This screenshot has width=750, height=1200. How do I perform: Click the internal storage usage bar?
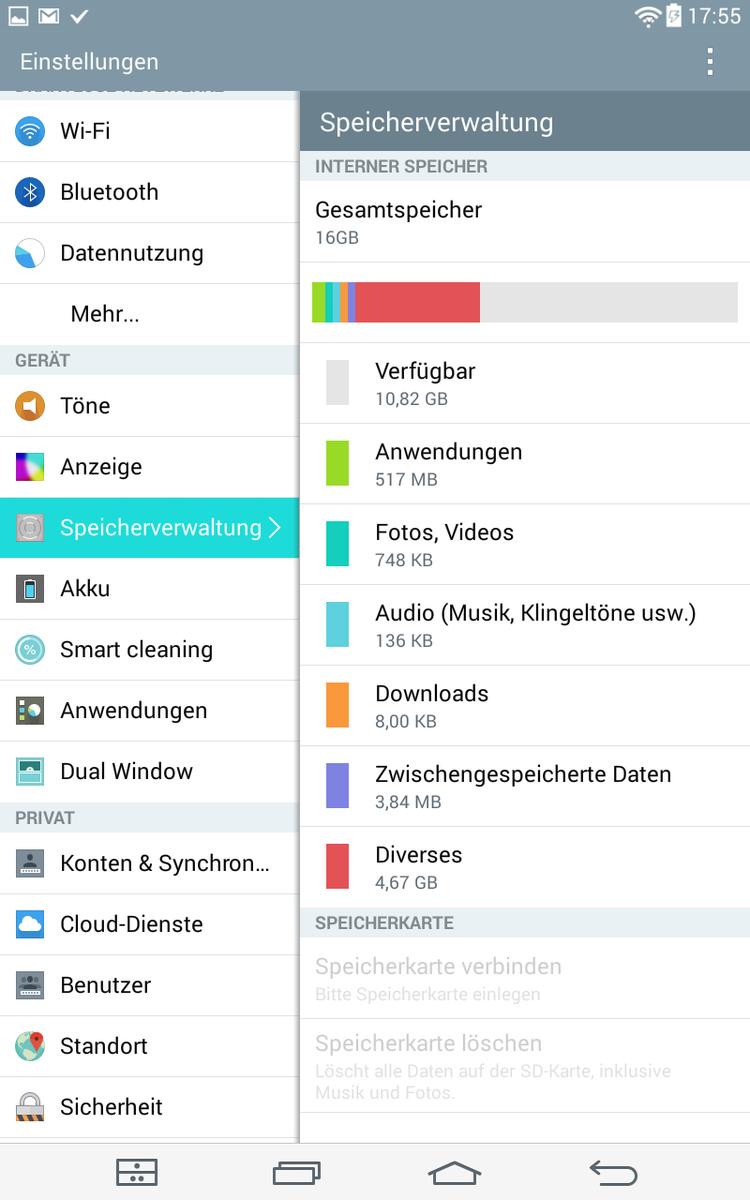pos(525,302)
